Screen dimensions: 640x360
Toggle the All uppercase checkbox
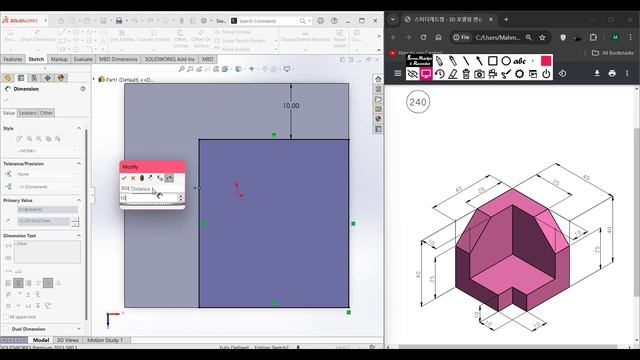point(6,317)
